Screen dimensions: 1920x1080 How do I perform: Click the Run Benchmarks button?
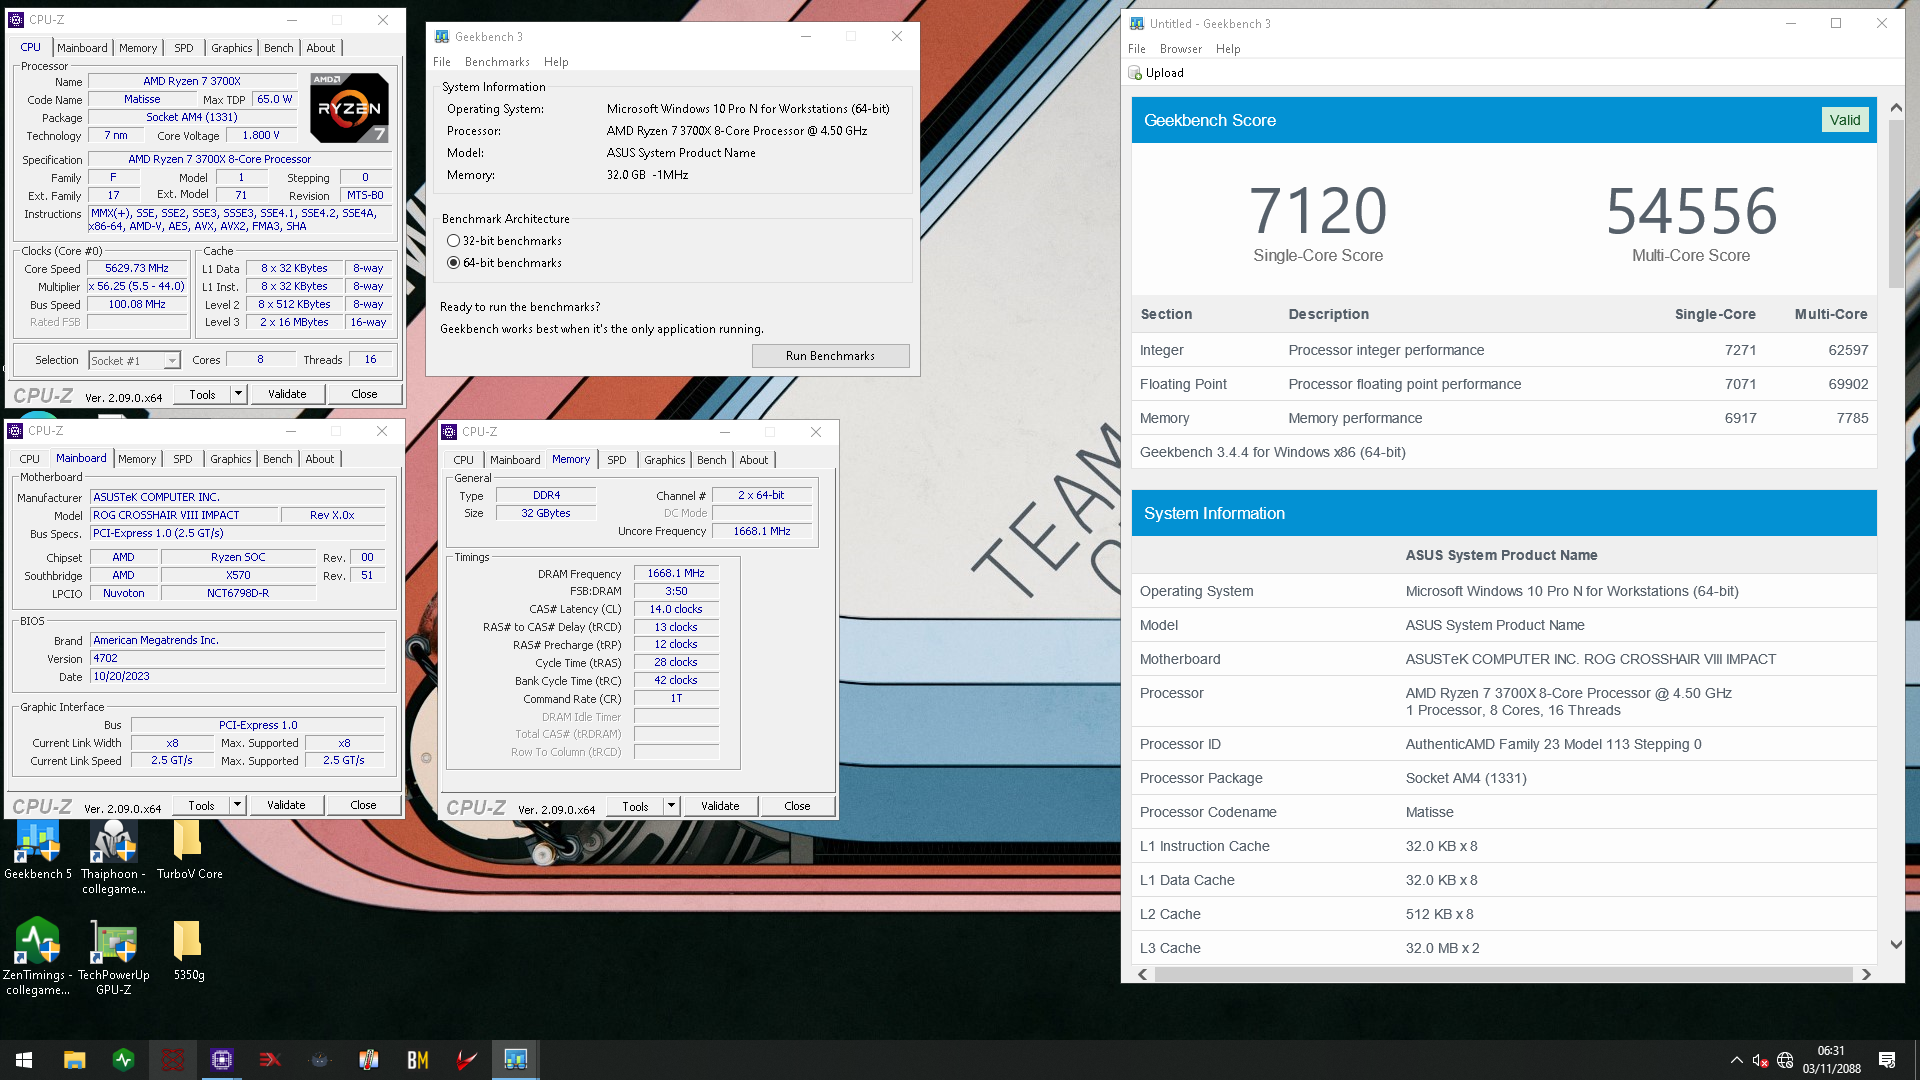[x=830, y=356]
